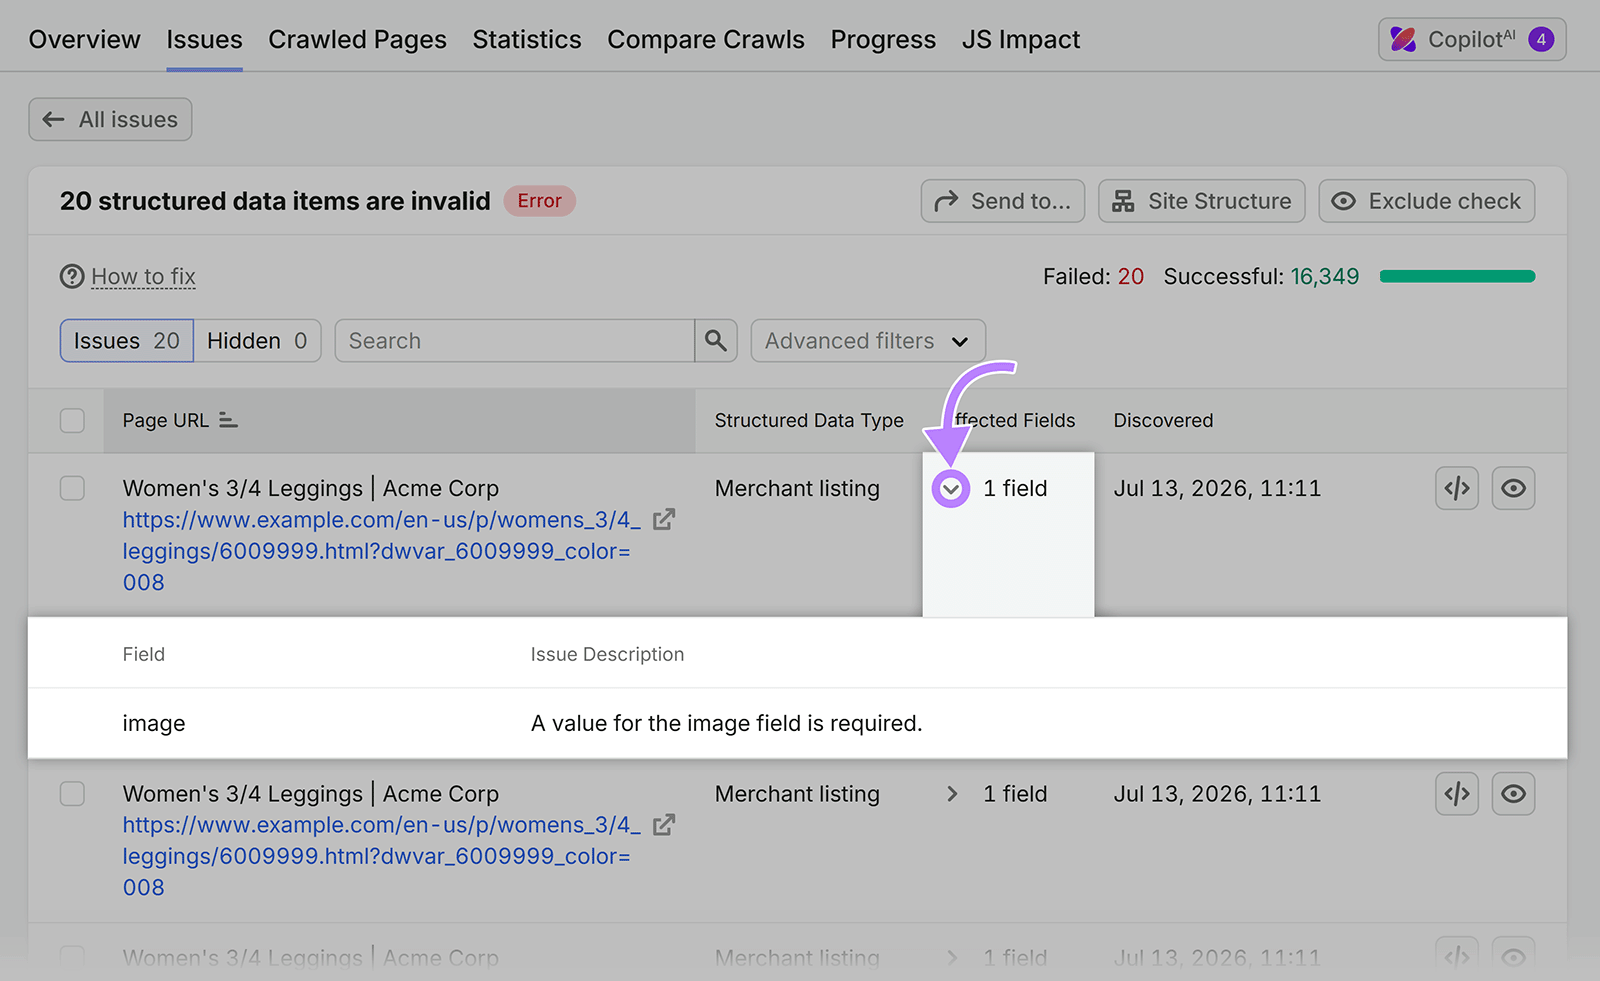1600x981 pixels.
Task: Open external link icon beside first row URL
Action: (x=664, y=520)
